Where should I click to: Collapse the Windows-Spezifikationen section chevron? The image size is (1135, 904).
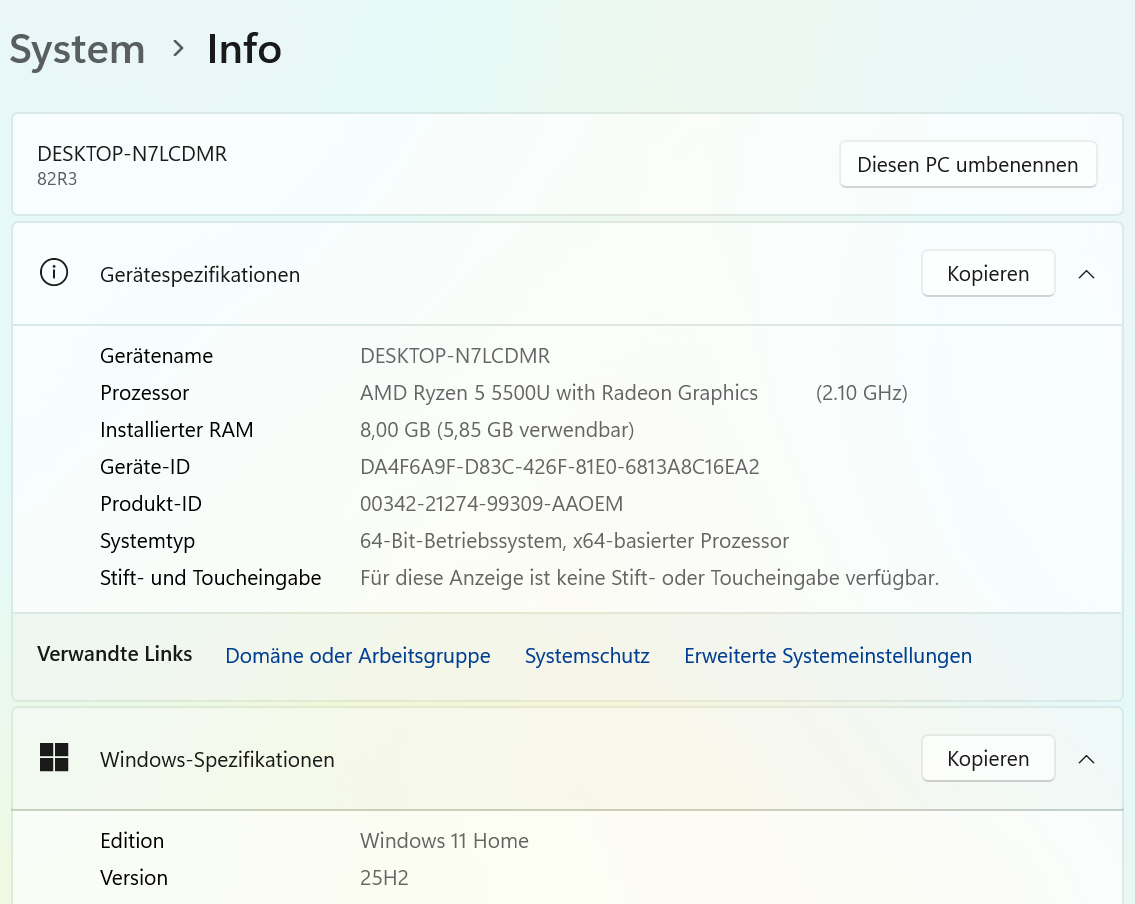coord(1086,759)
